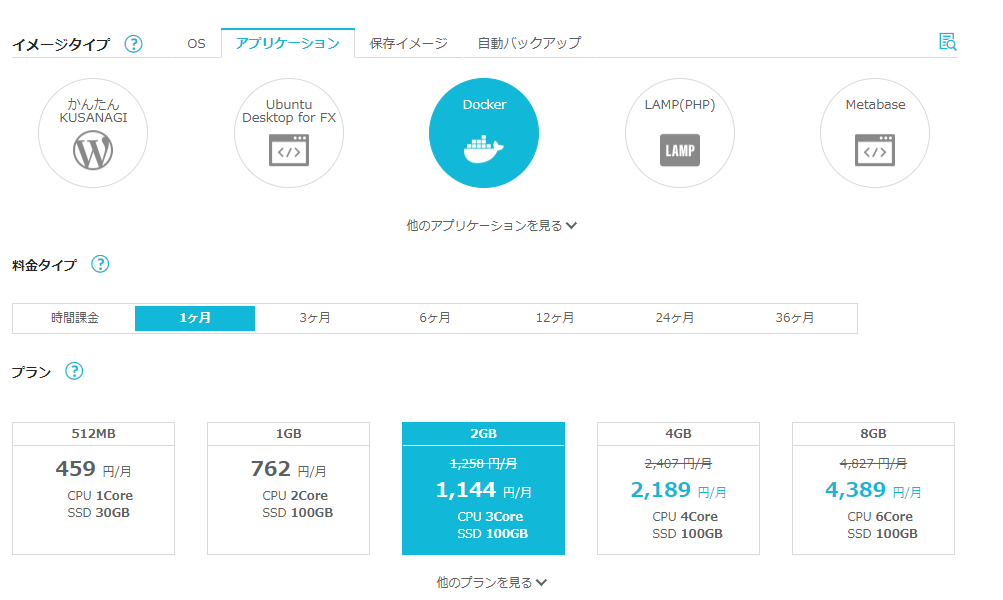Image resolution: width=1003 pixels, height=600 pixels.
Task: Select the 512MB plan card
Action: click(x=93, y=488)
